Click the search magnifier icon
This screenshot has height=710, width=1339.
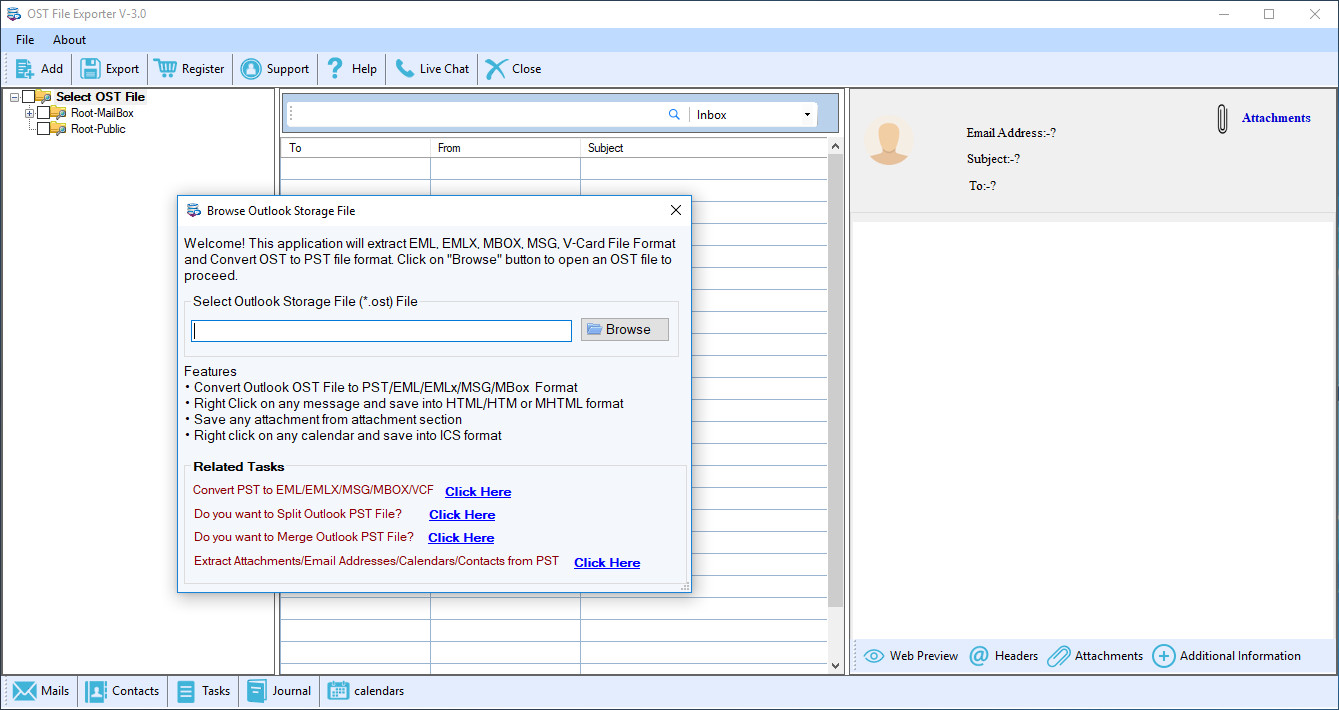[674, 115]
